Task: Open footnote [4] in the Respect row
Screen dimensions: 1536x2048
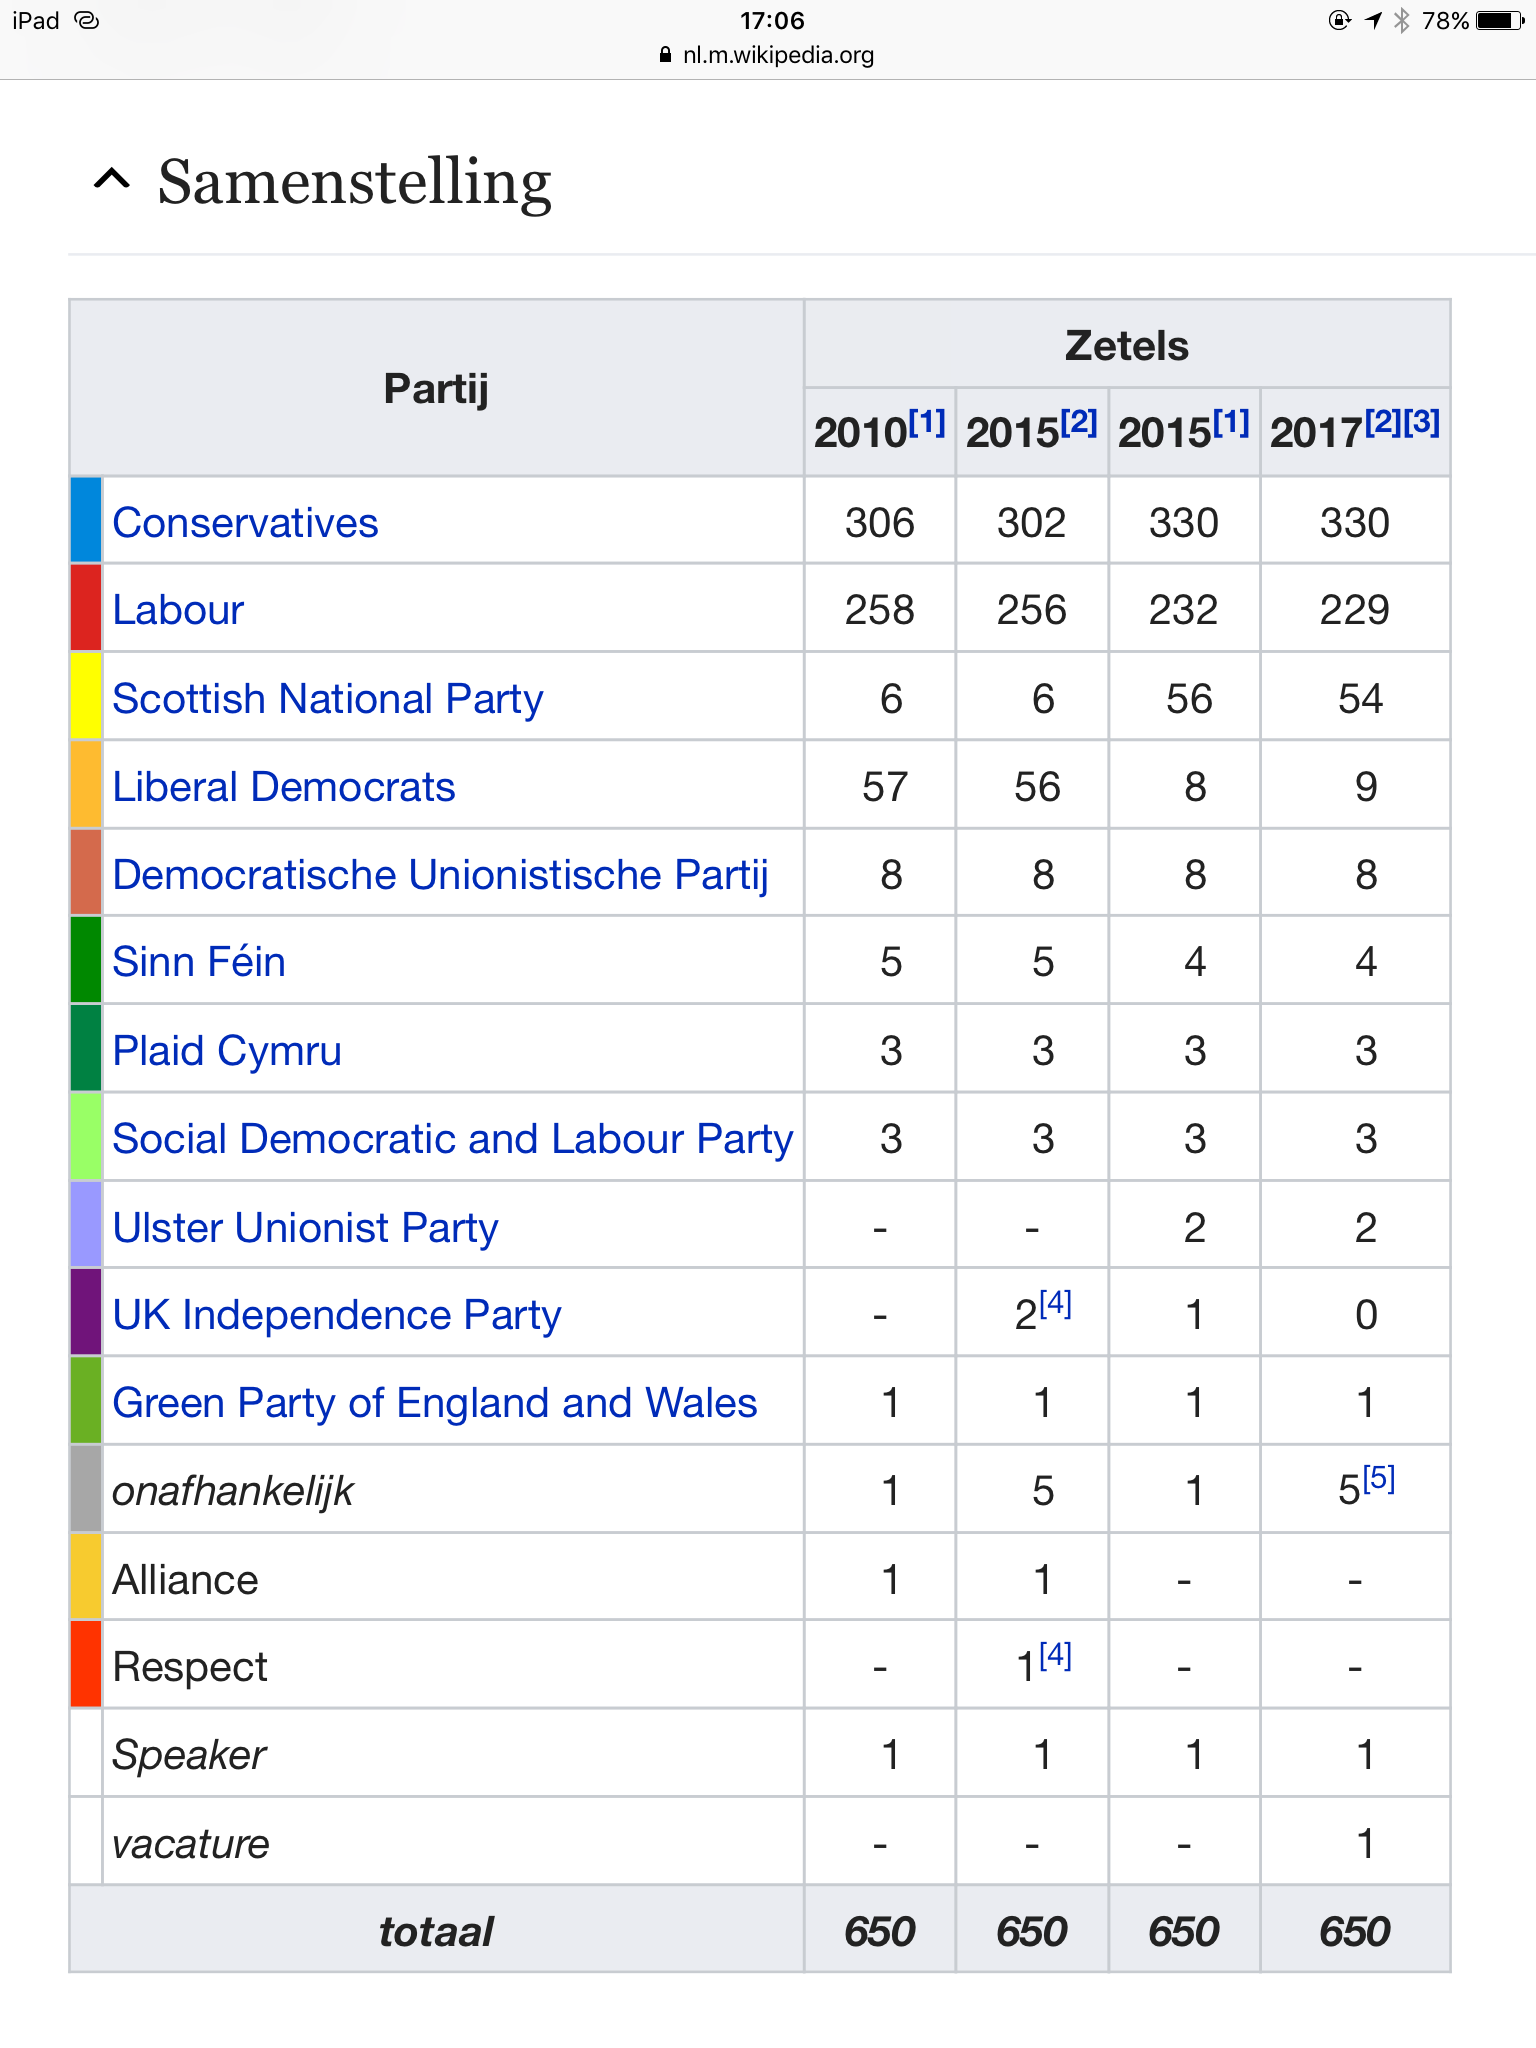Action: coord(1055,1655)
